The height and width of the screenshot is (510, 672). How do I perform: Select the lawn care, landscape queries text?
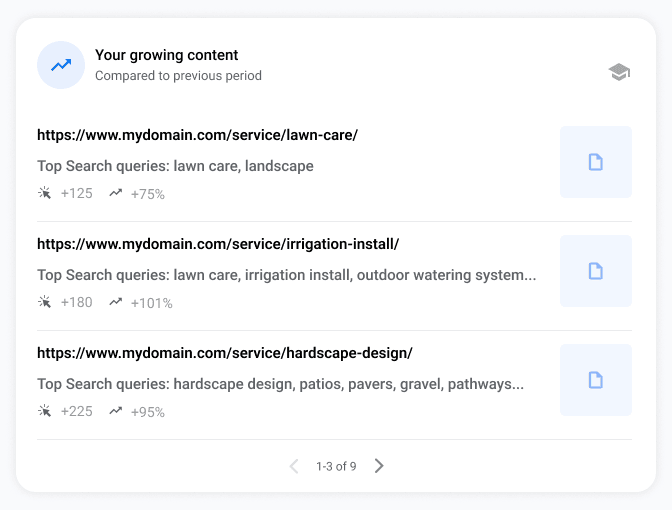(x=243, y=166)
